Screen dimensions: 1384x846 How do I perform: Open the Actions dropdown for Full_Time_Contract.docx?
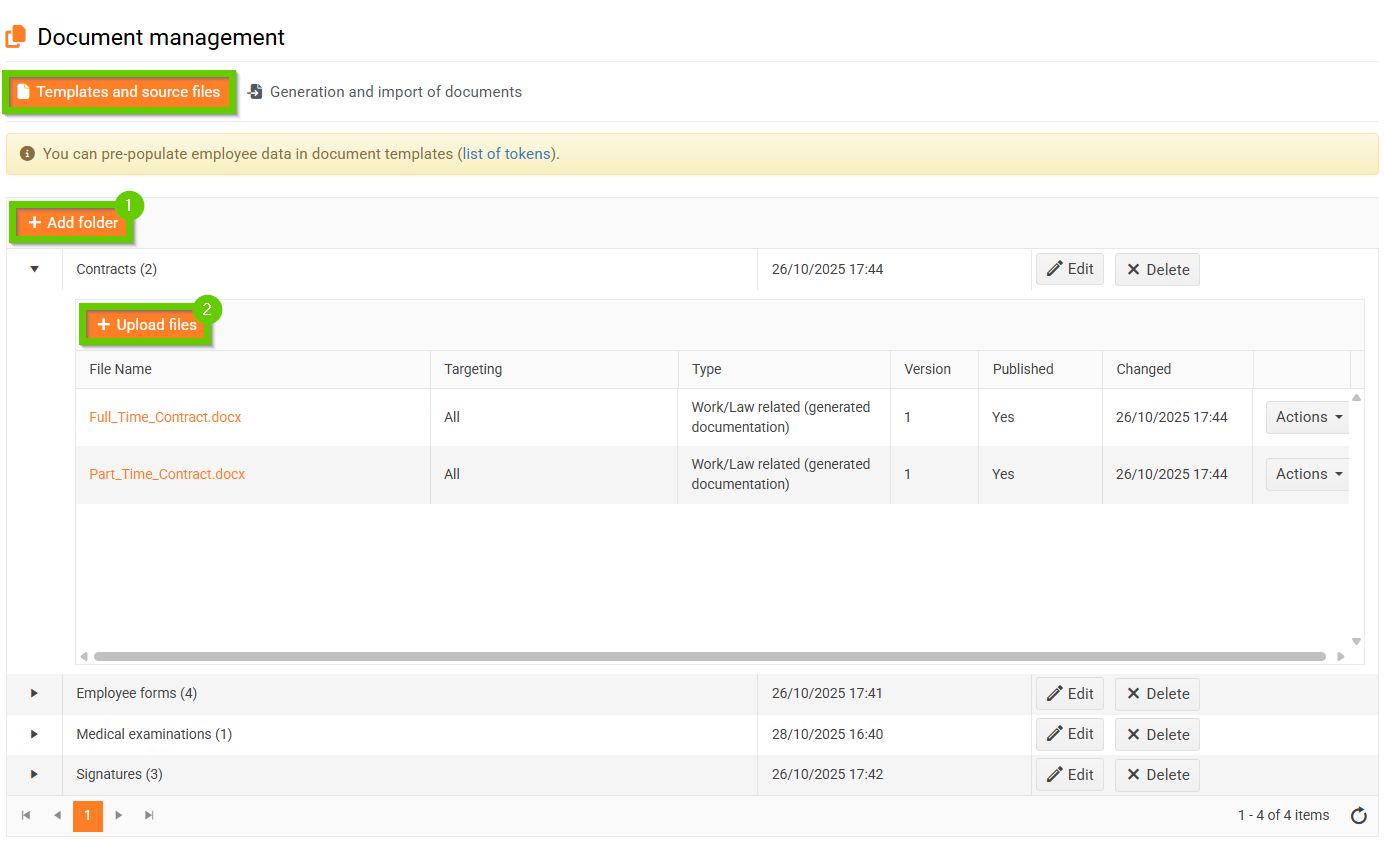(1309, 417)
